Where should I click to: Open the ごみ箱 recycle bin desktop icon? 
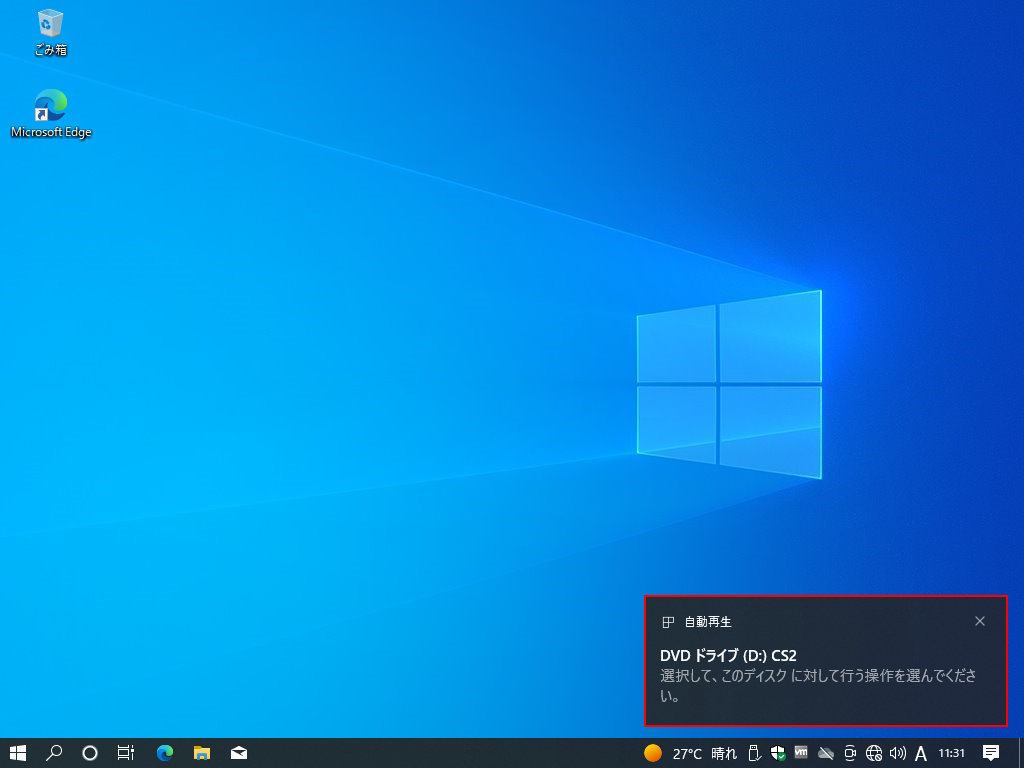(51, 33)
